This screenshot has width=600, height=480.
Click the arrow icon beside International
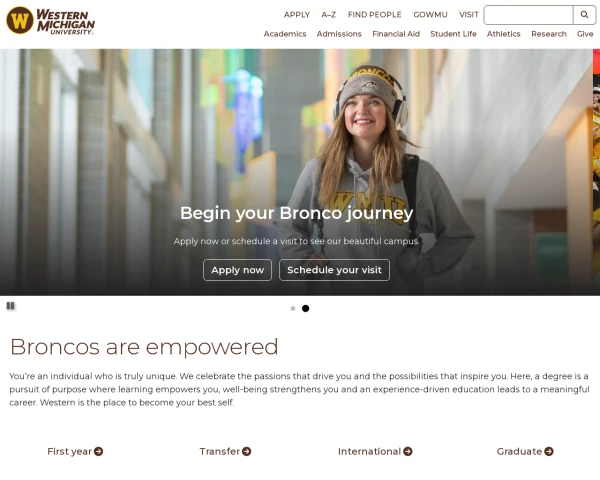click(x=408, y=452)
